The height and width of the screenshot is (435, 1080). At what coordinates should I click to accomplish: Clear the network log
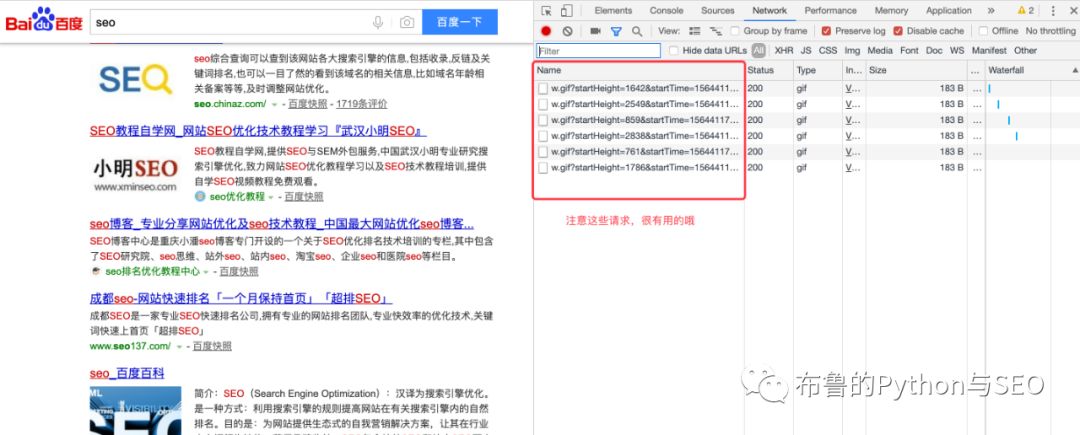567,31
